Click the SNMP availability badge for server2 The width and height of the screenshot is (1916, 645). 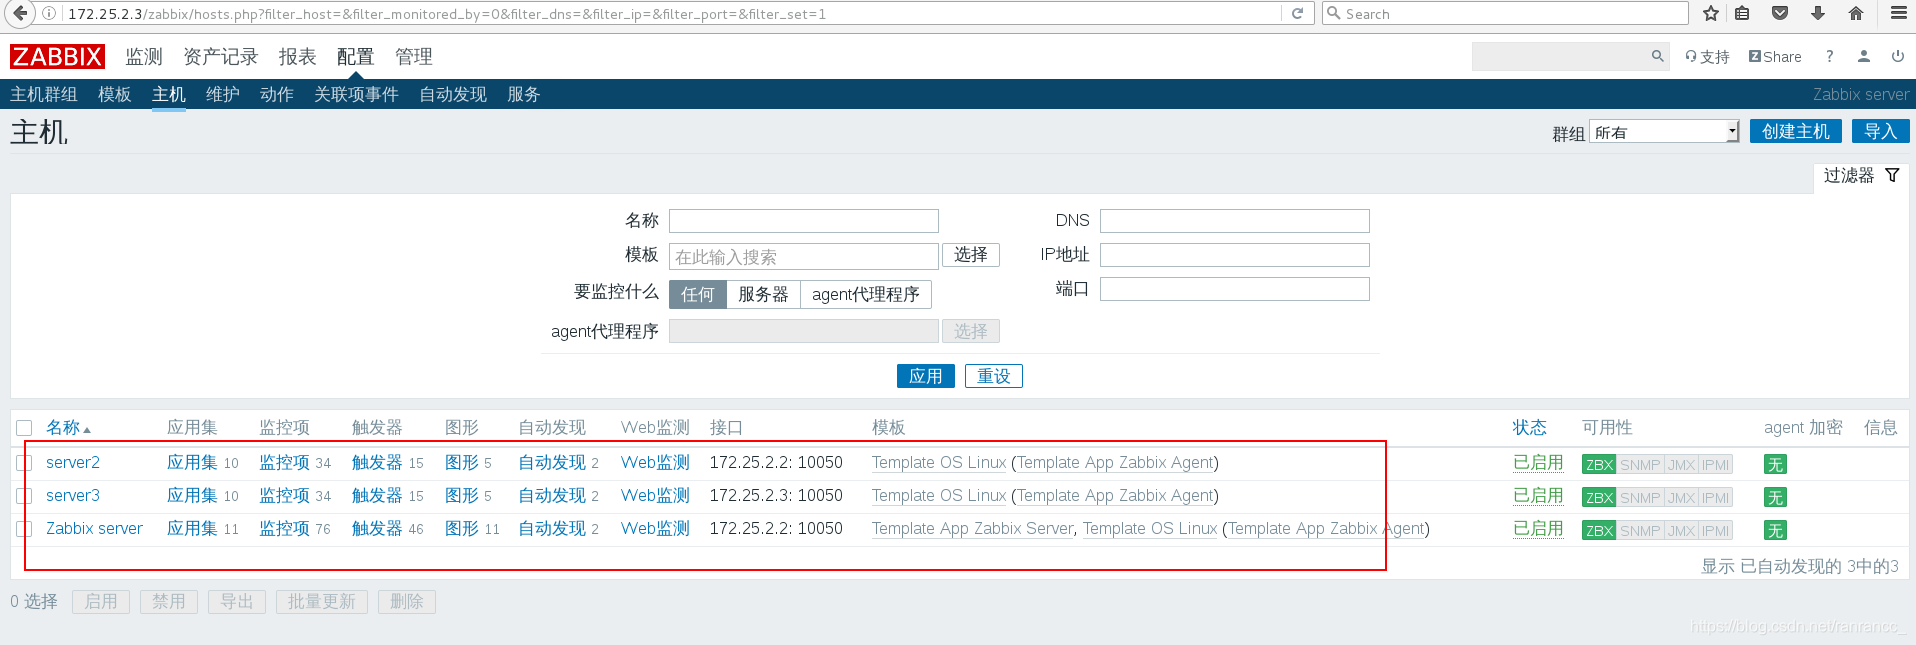click(x=1640, y=464)
